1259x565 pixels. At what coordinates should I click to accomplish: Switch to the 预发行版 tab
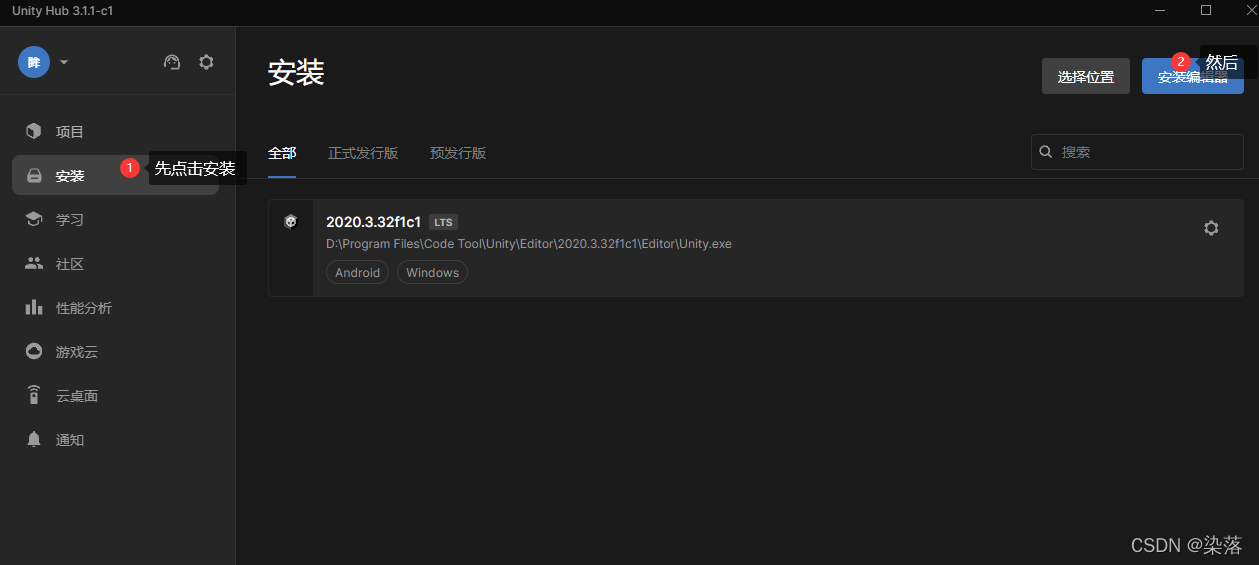(458, 153)
